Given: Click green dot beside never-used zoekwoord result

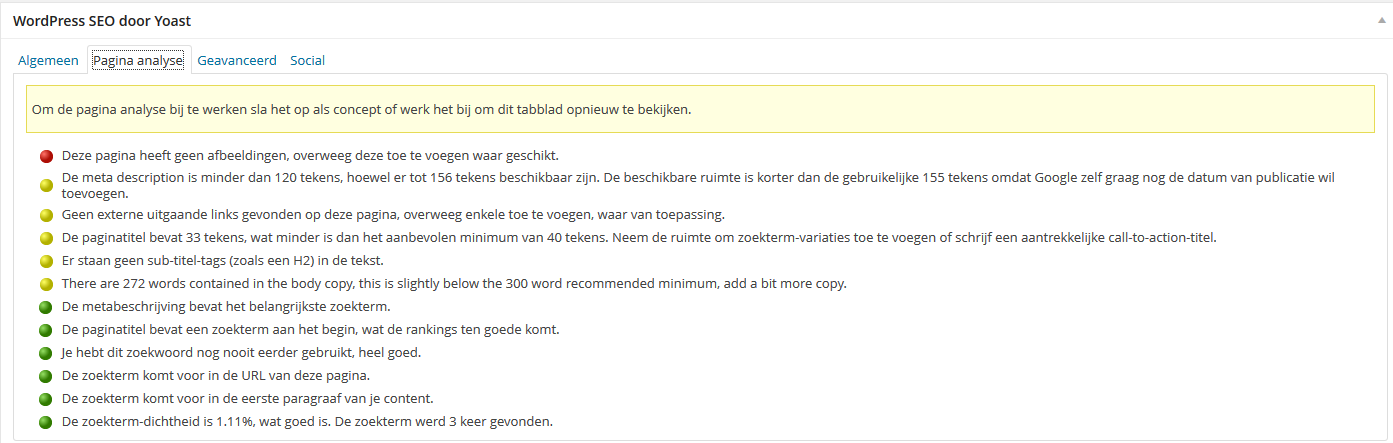Looking at the screenshot, I should pos(46,353).
